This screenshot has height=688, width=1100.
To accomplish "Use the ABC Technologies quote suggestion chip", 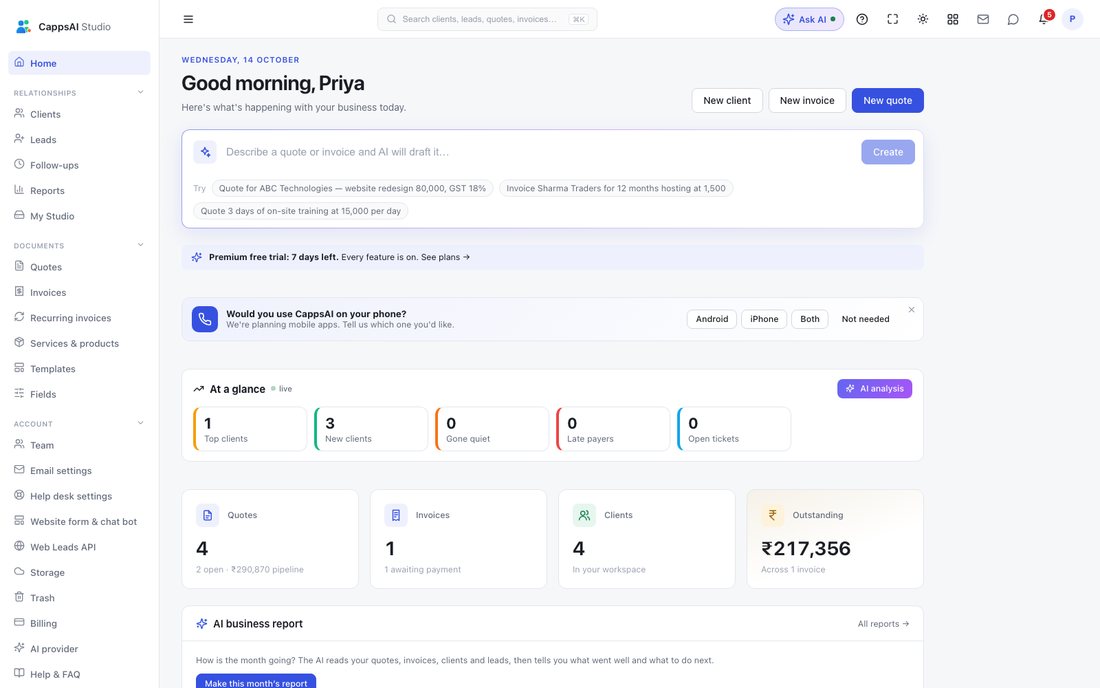I will point(352,189).
